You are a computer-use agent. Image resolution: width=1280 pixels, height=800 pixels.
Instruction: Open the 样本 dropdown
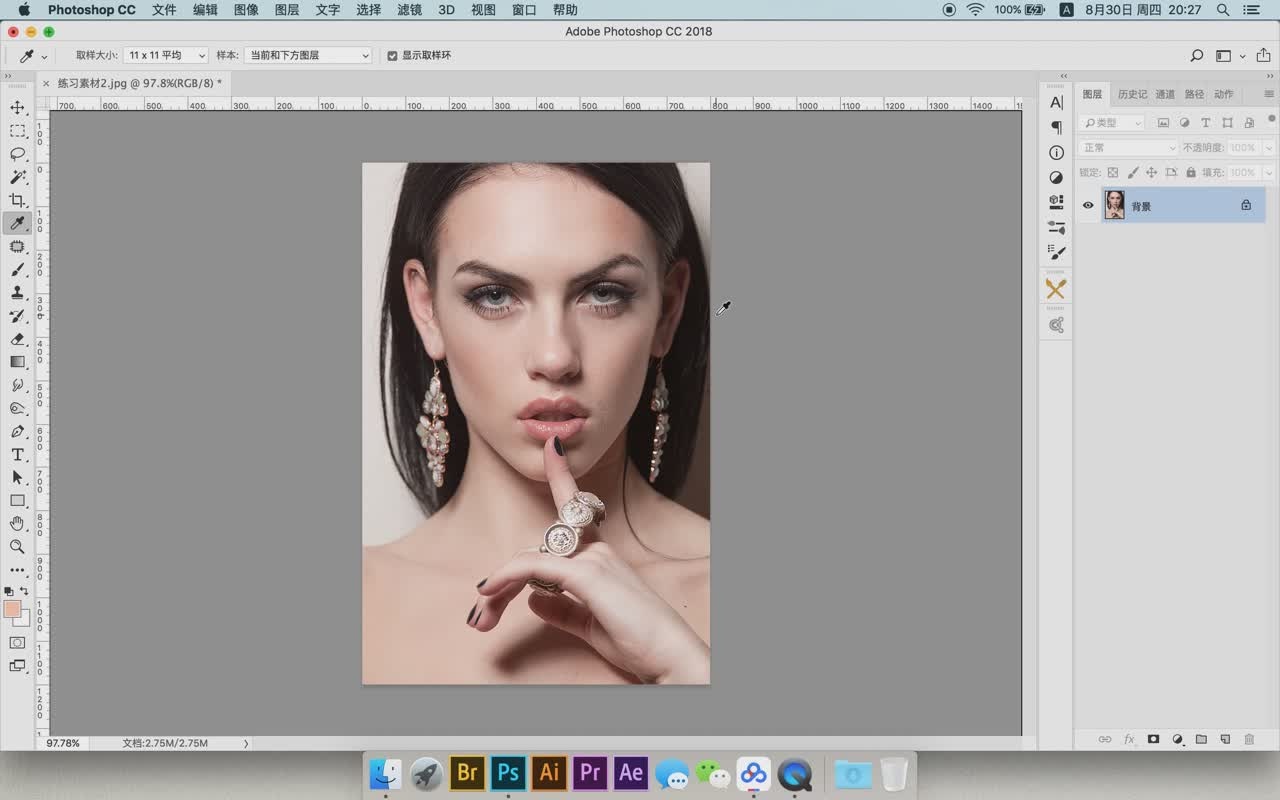[308, 56]
